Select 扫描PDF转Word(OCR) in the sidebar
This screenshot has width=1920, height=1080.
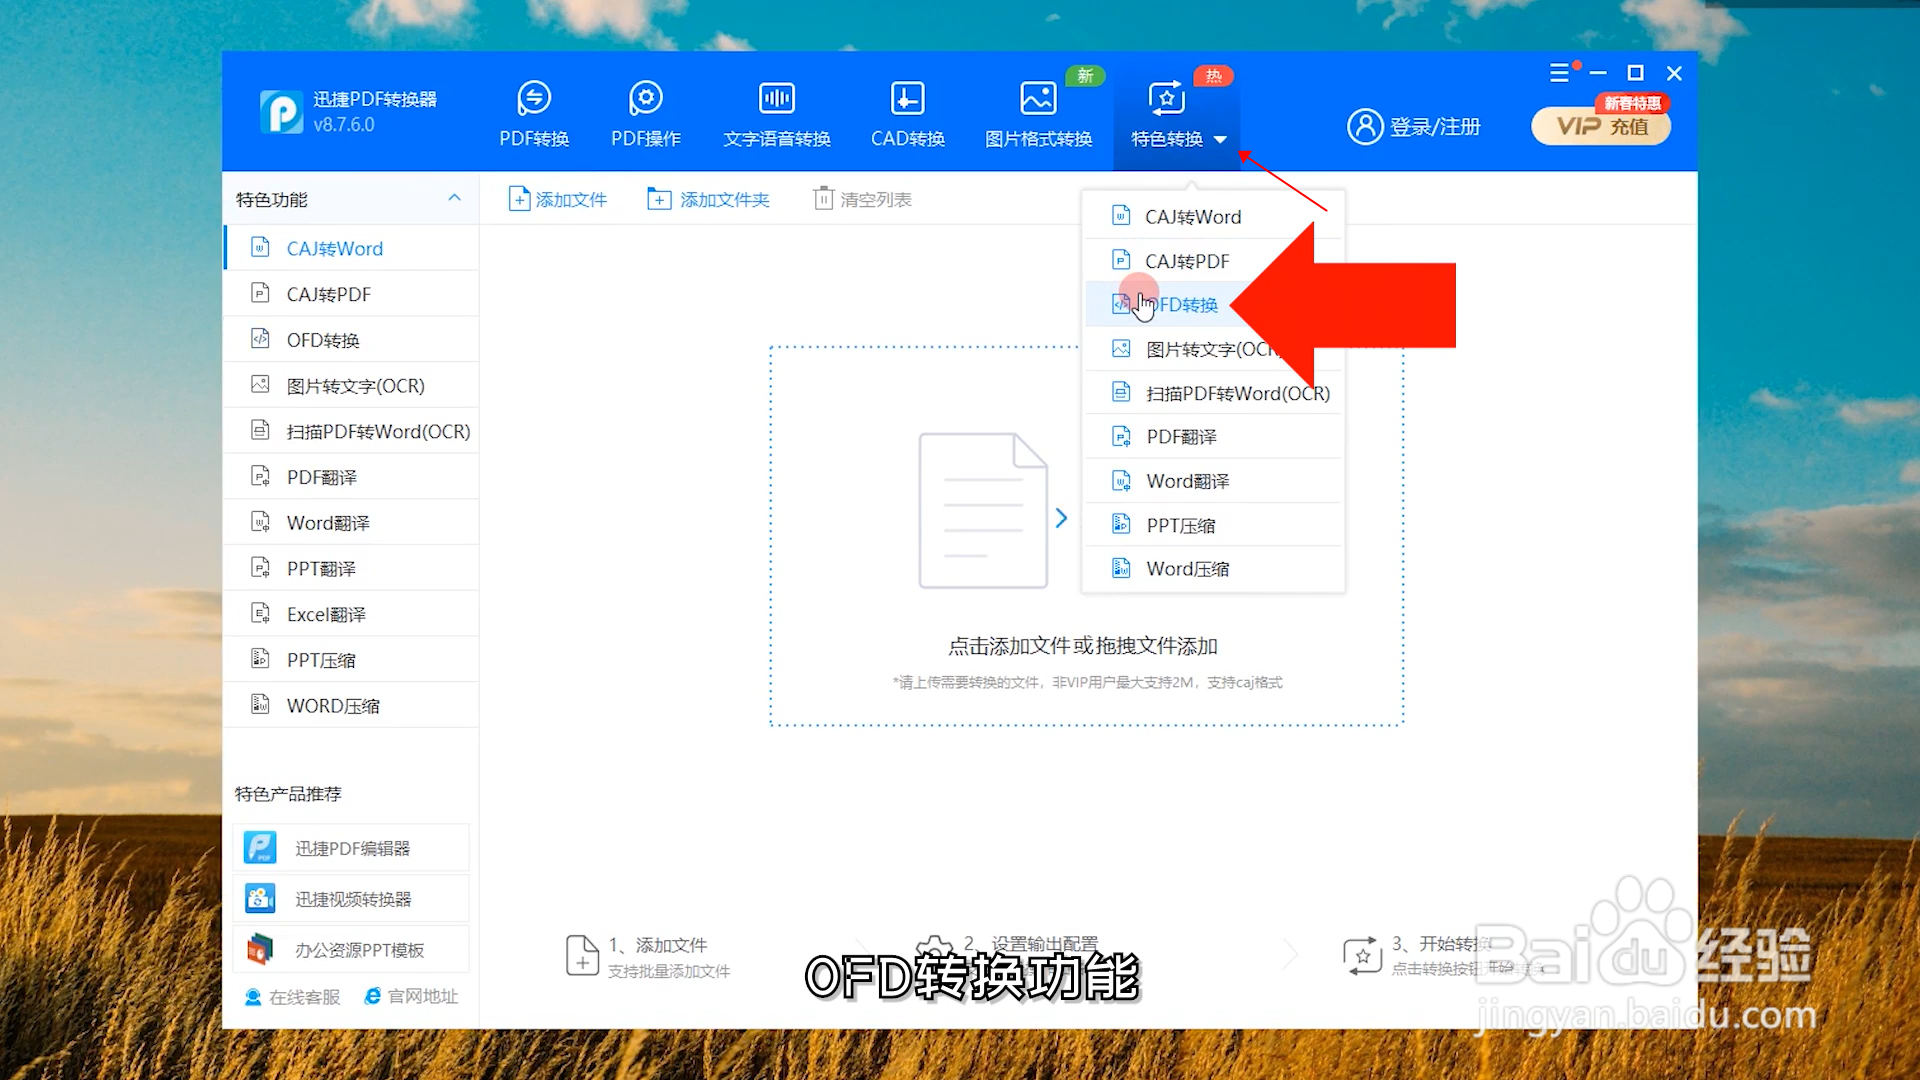point(351,431)
